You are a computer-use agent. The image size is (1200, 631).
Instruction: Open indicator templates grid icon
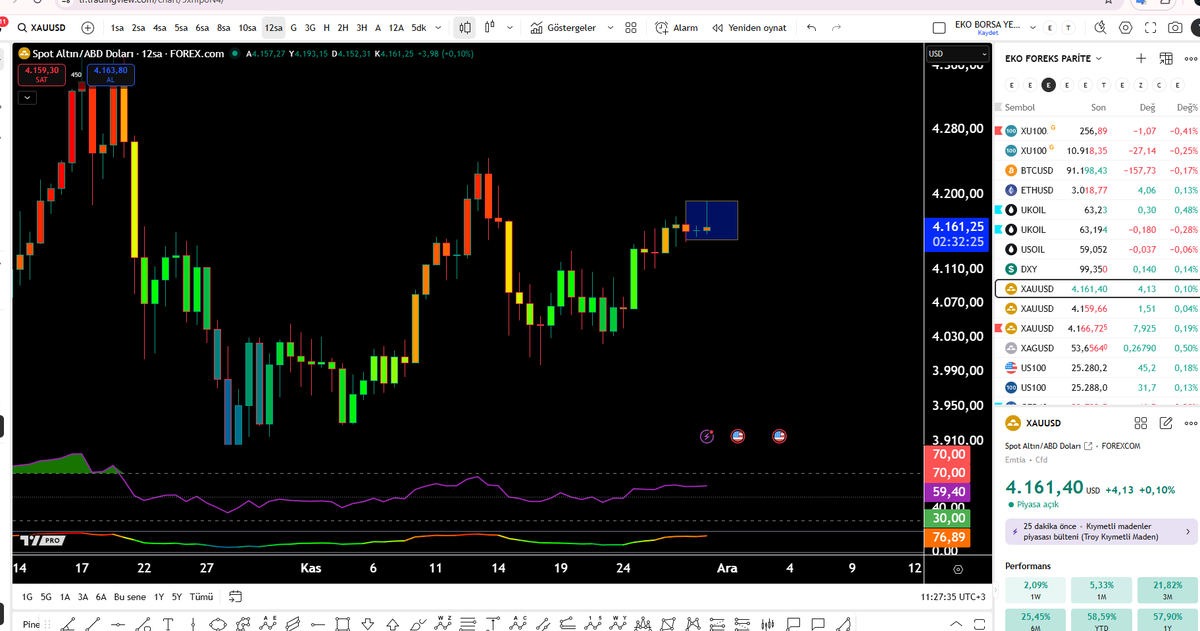pos(631,28)
